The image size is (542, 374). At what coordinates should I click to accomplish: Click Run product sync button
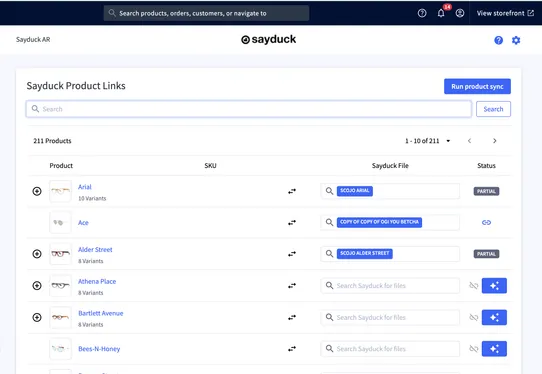click(477, 86)
